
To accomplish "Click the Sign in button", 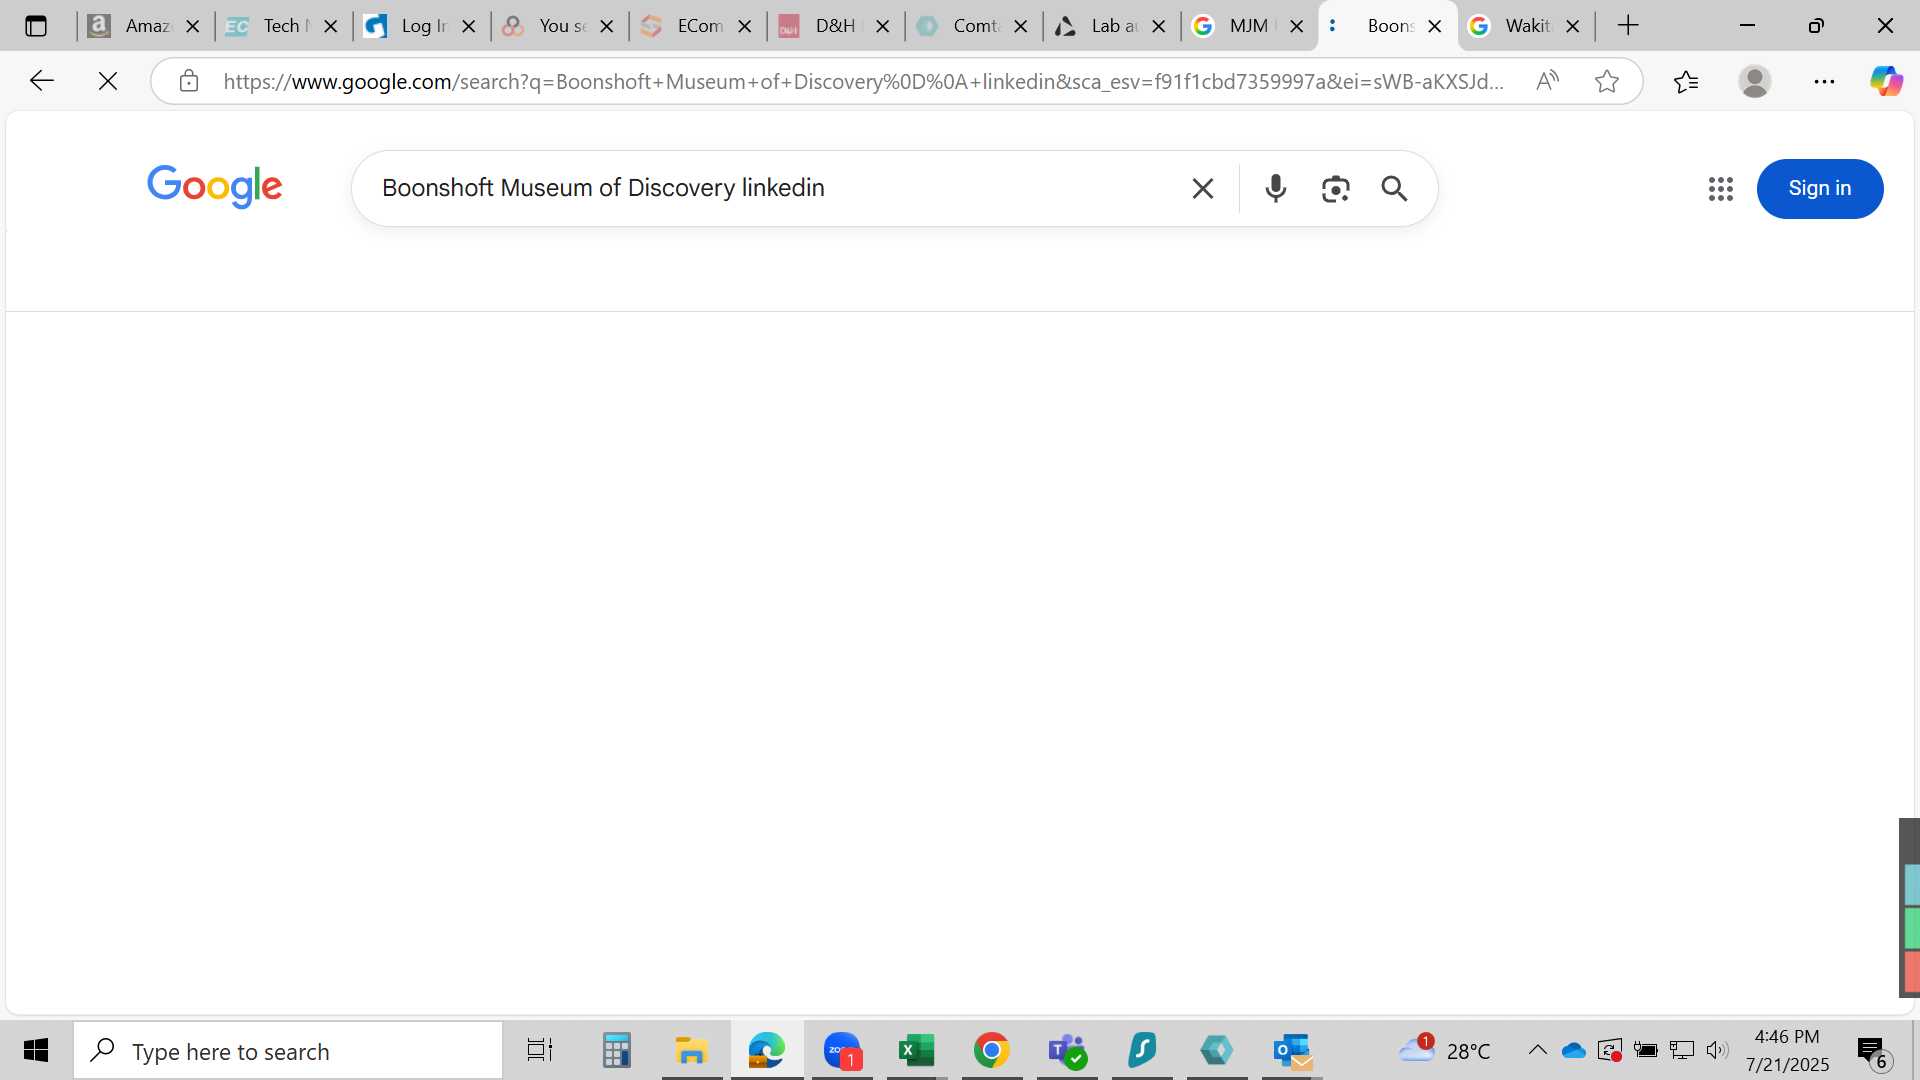I will point(1819,188).
